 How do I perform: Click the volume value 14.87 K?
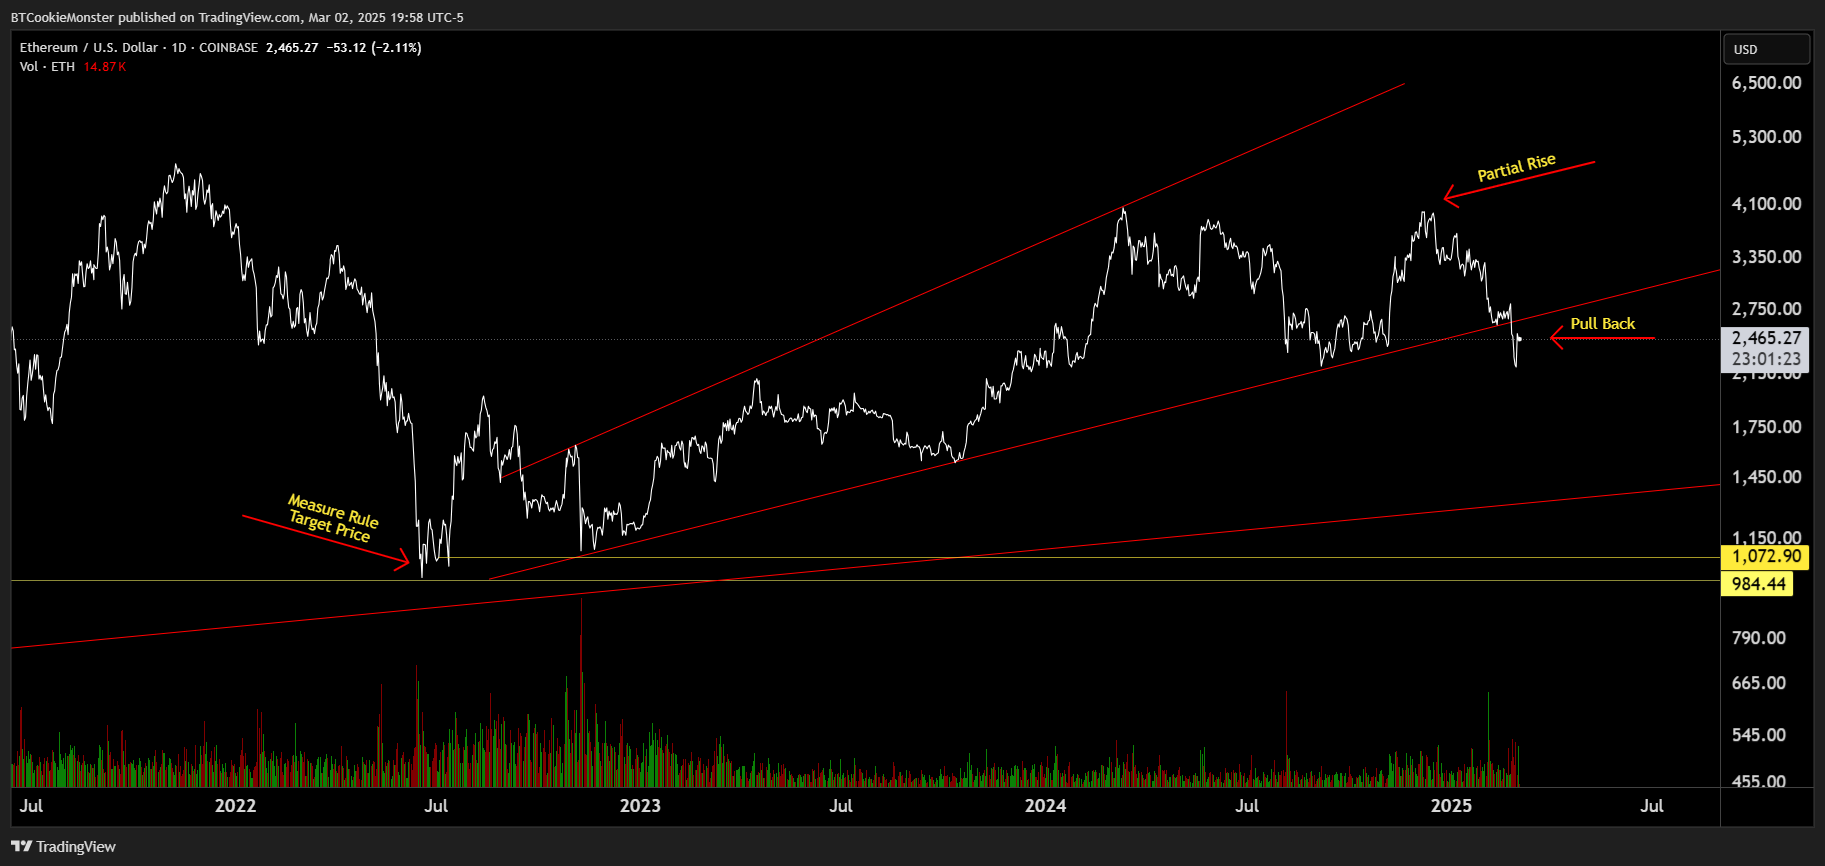[105, 67]
